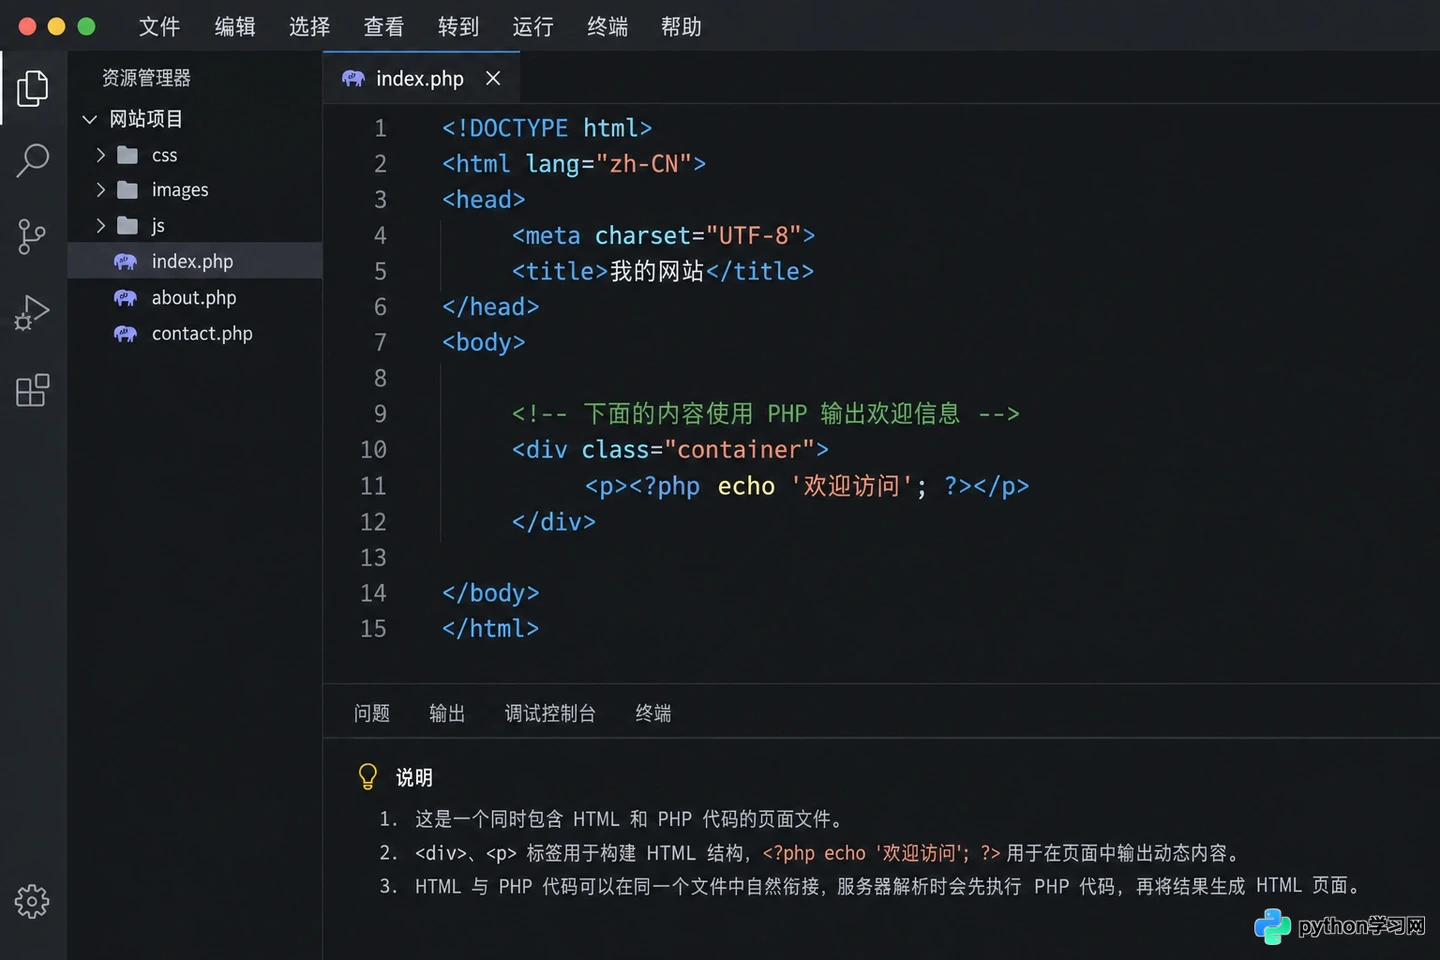Place cursor on the 我的网站 title text
Image resolution: width=1440 pixels, height=960 pixels.
pyautogui.click(x=657, y=271)
